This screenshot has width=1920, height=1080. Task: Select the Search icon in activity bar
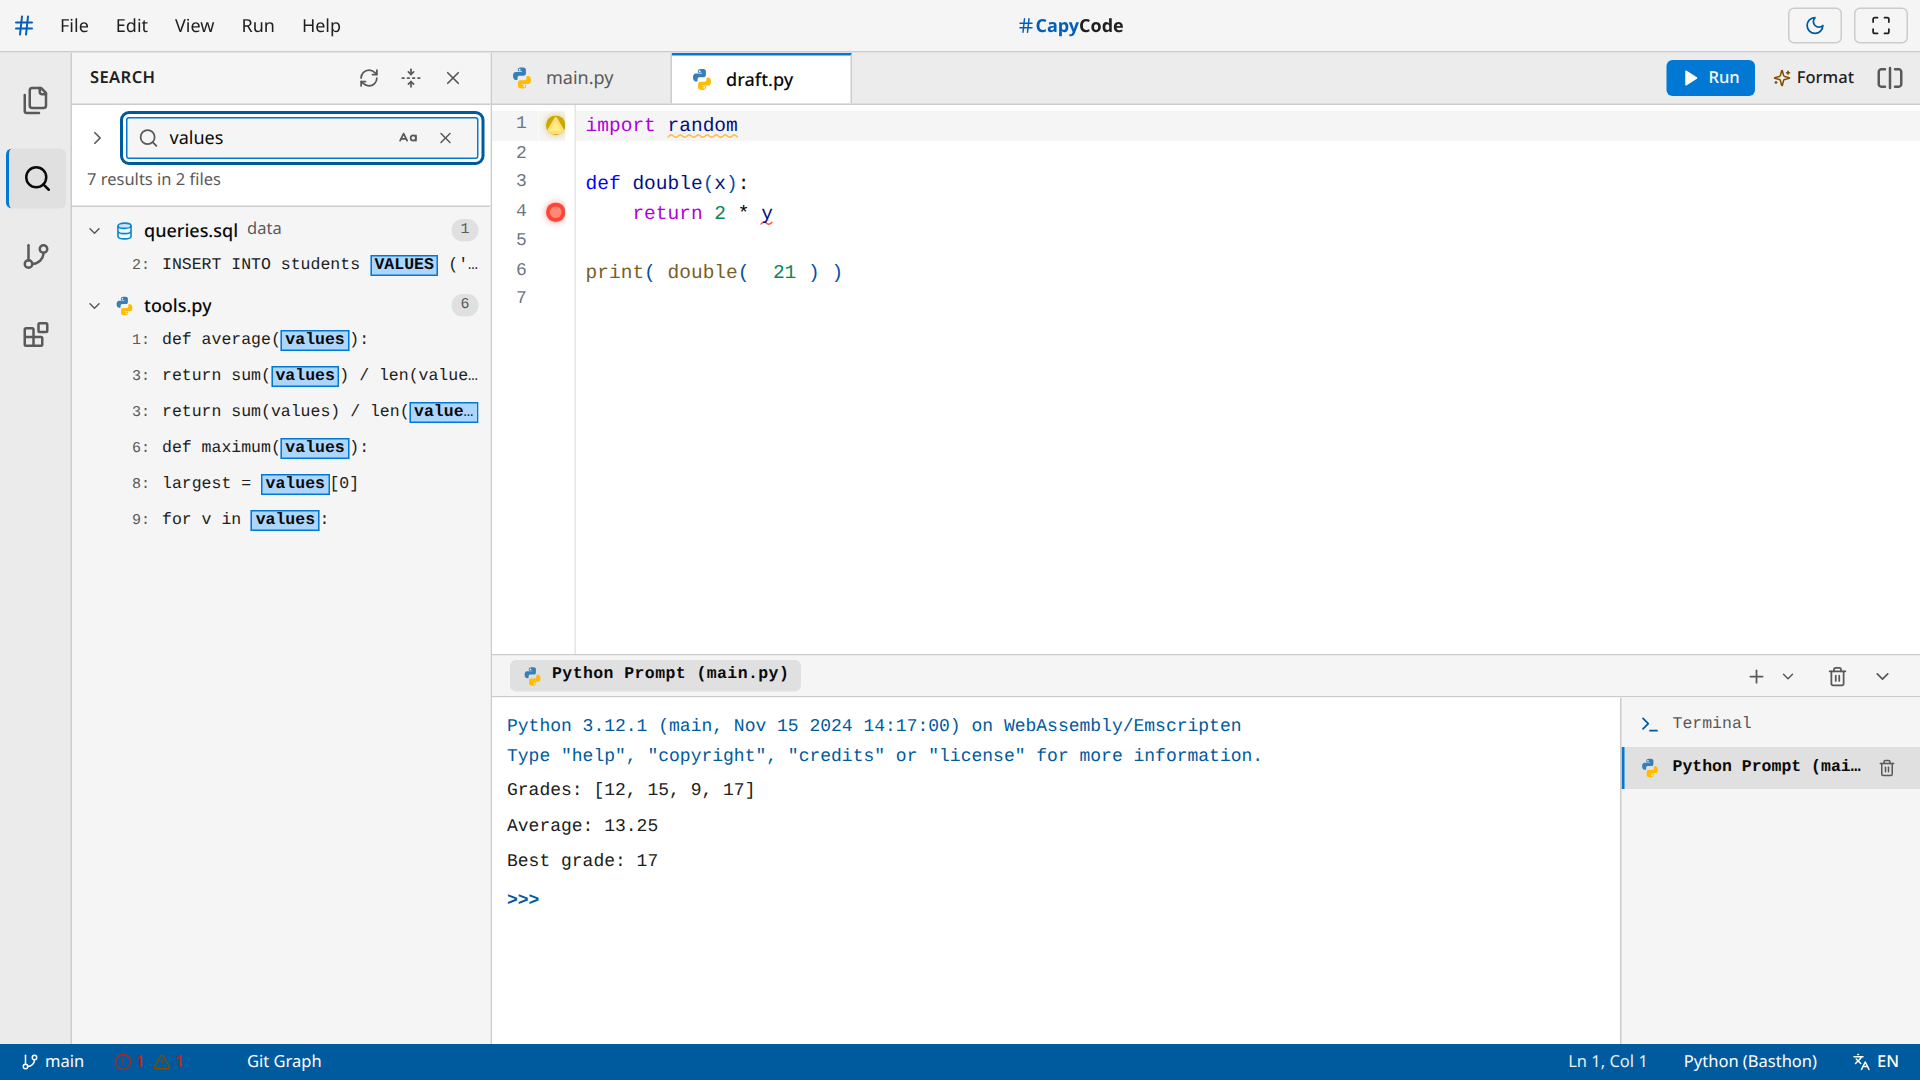(37, 179)
